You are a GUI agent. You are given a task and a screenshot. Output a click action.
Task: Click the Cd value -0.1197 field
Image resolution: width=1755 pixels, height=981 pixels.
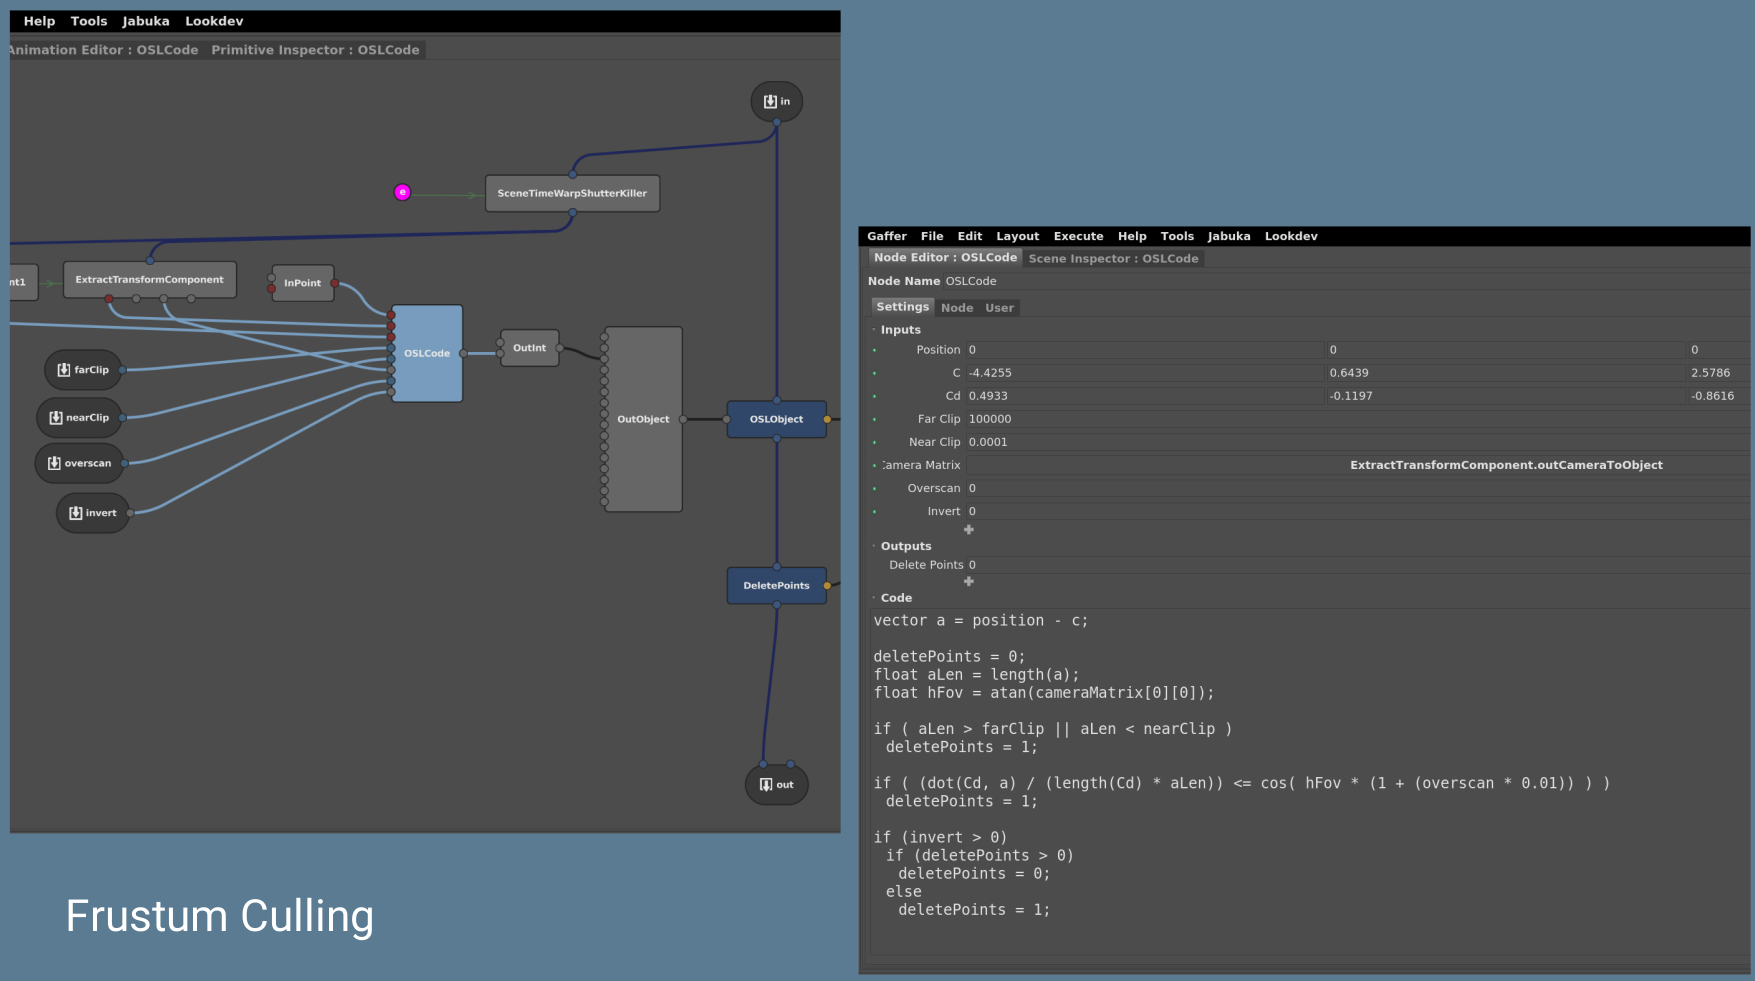point(1505,396)
